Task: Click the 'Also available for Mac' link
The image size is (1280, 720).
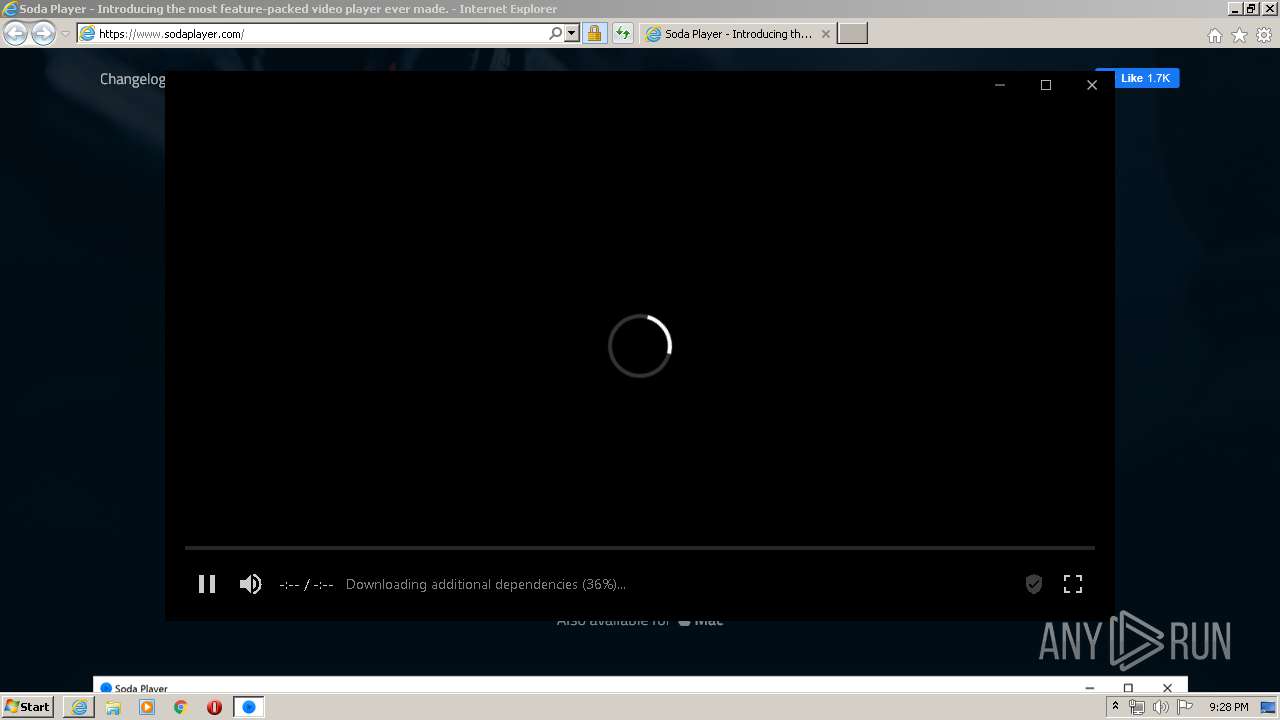Action: [640, 621]
